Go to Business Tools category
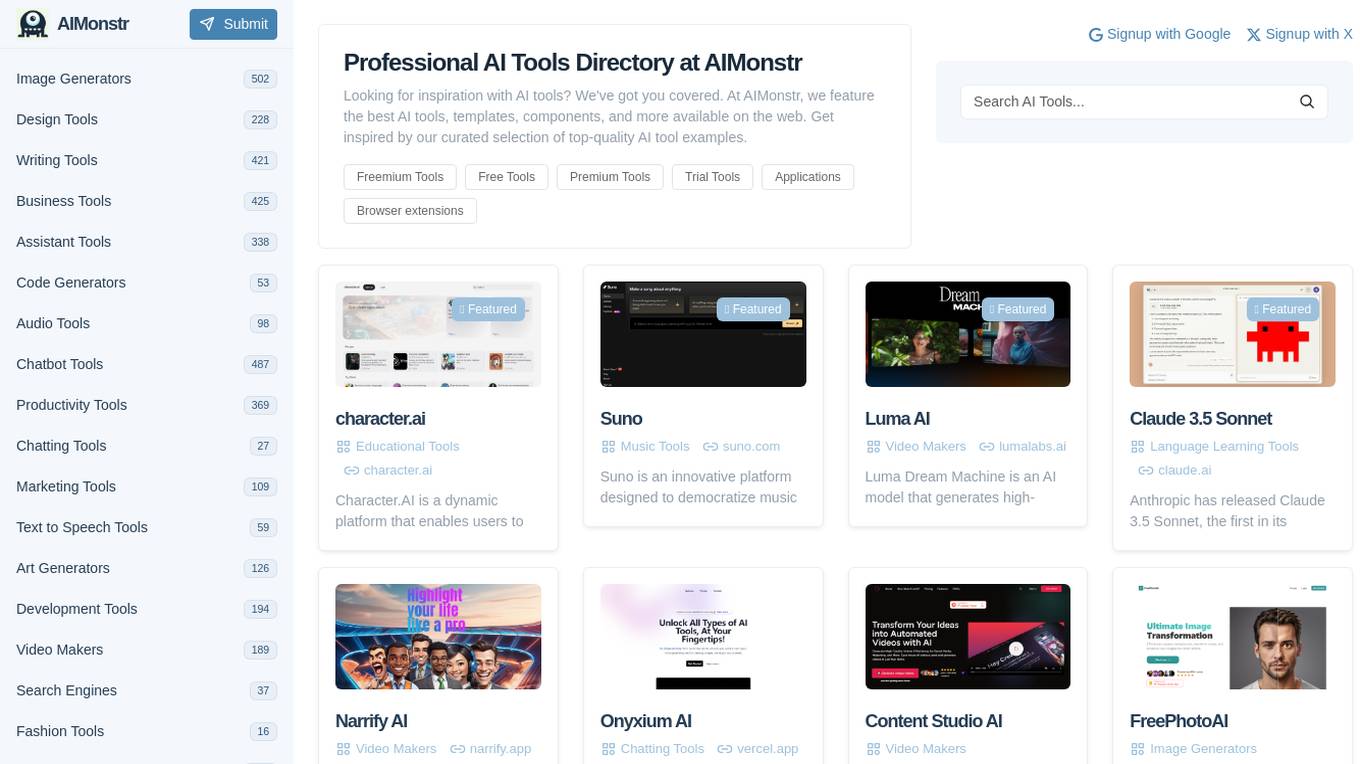The image size is (1360, 764). point(146,202)
